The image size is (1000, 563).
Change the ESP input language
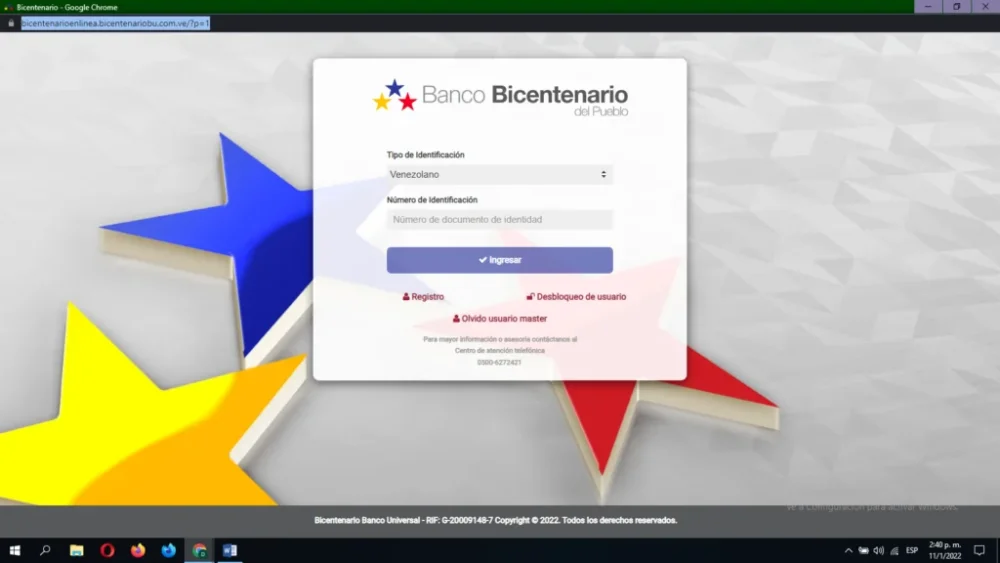912,550
